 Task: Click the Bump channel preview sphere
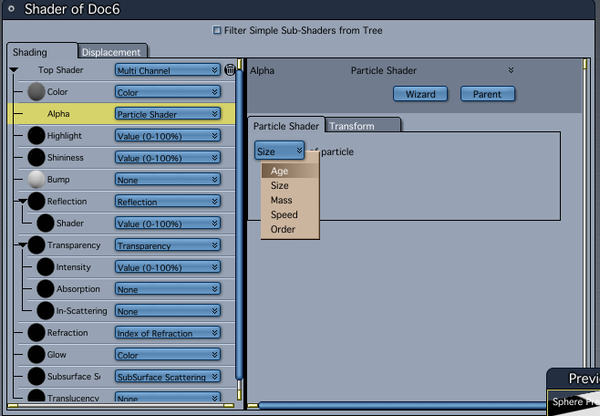(x=36, y=179)
